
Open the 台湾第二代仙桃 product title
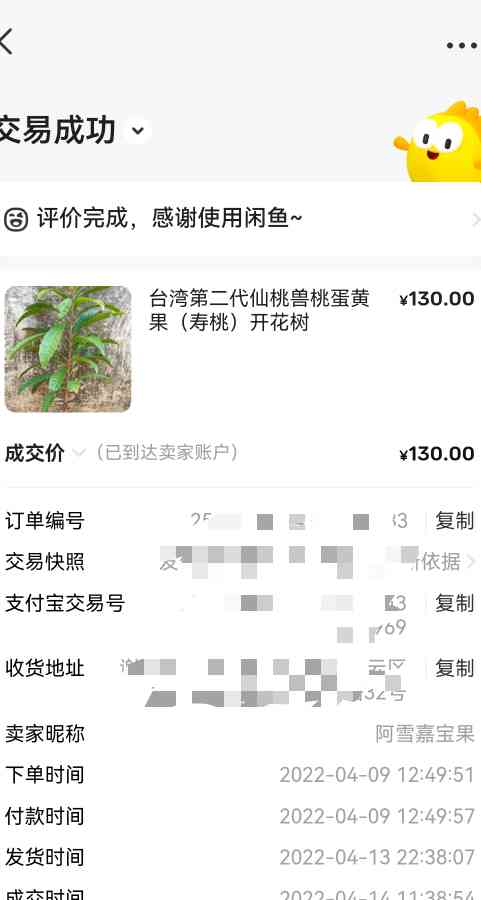click(x=259, y=311)
